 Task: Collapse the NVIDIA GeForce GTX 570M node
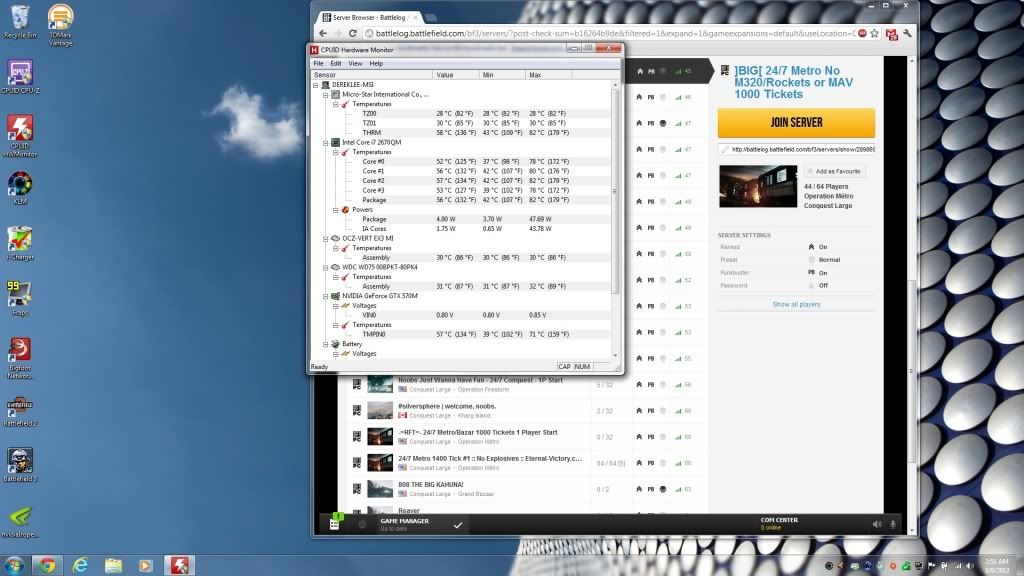pyautogui.click(x=326, y=296)
